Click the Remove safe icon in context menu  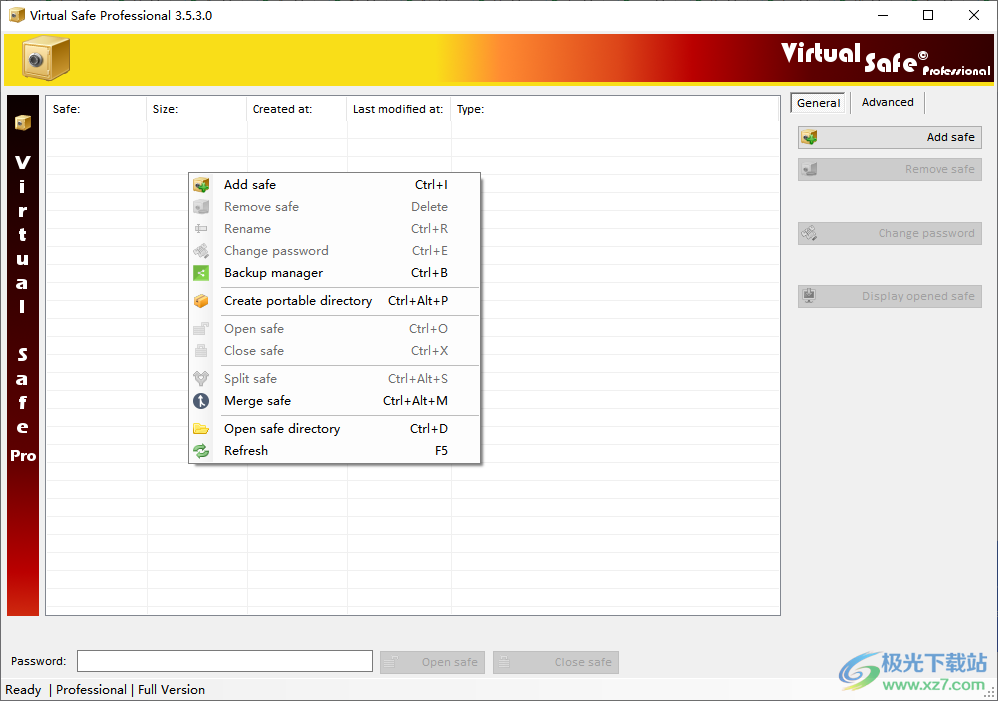click(201, 207)
